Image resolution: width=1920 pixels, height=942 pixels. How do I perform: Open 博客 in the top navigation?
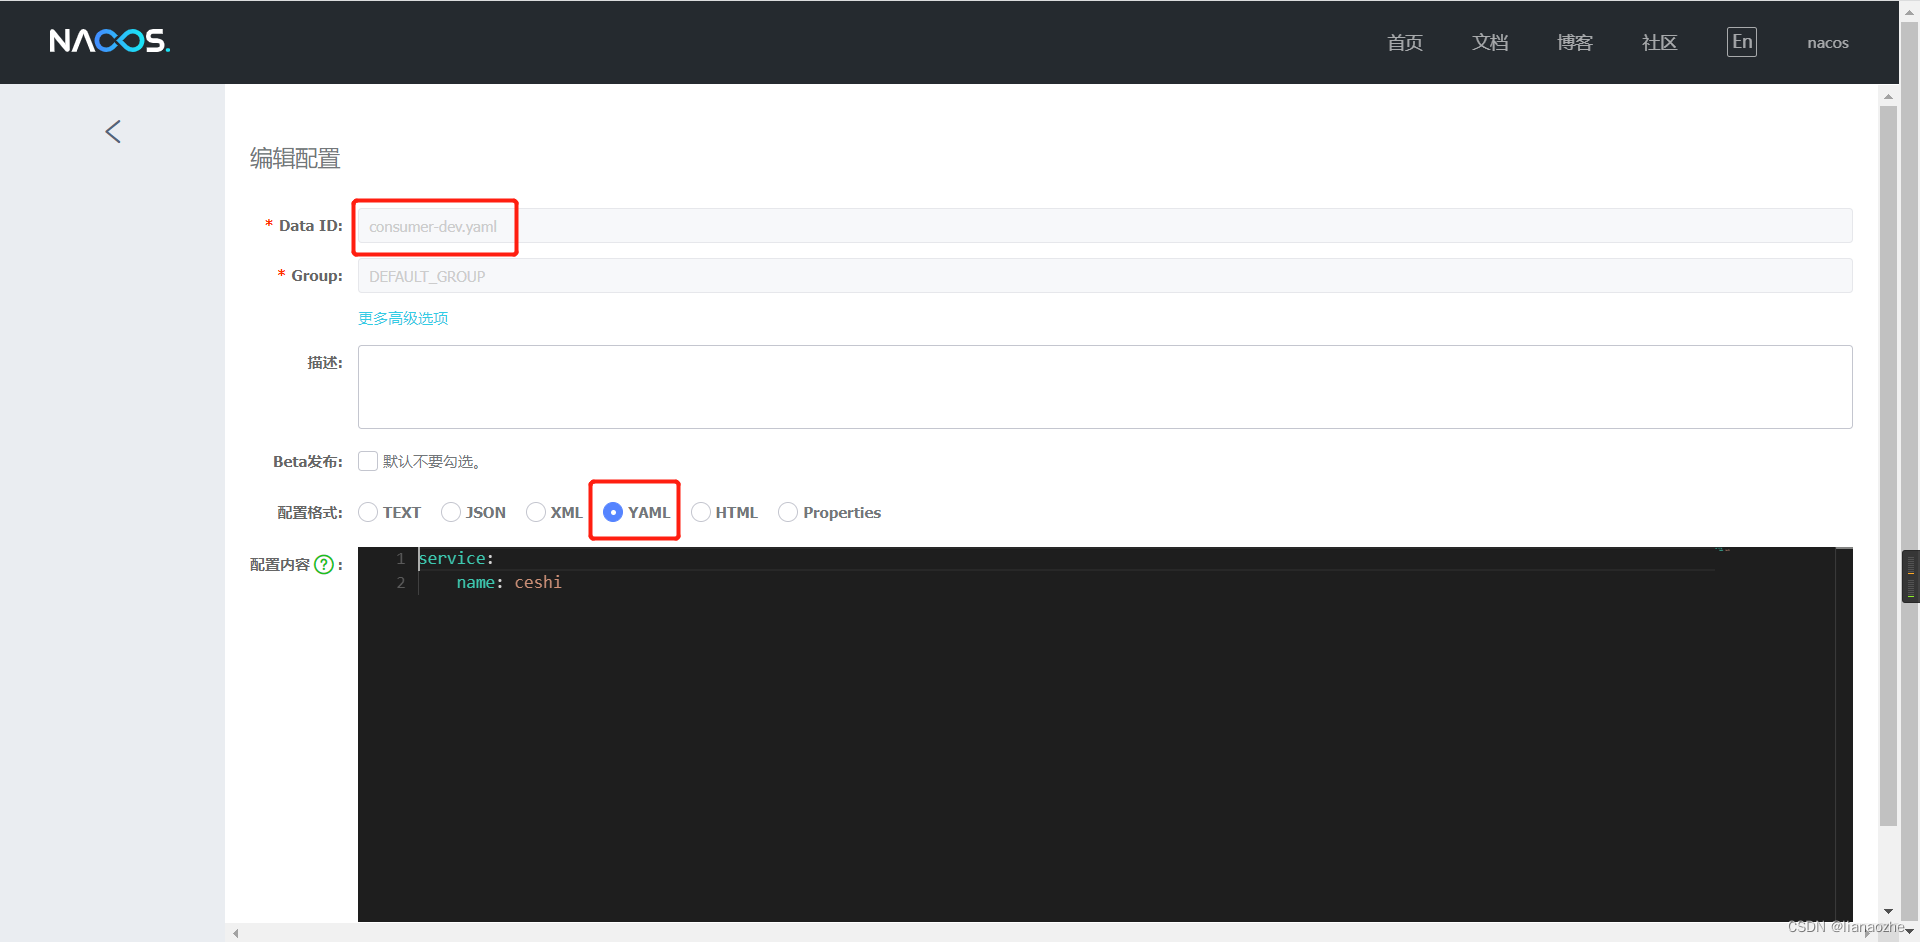tap(1574, 42)
